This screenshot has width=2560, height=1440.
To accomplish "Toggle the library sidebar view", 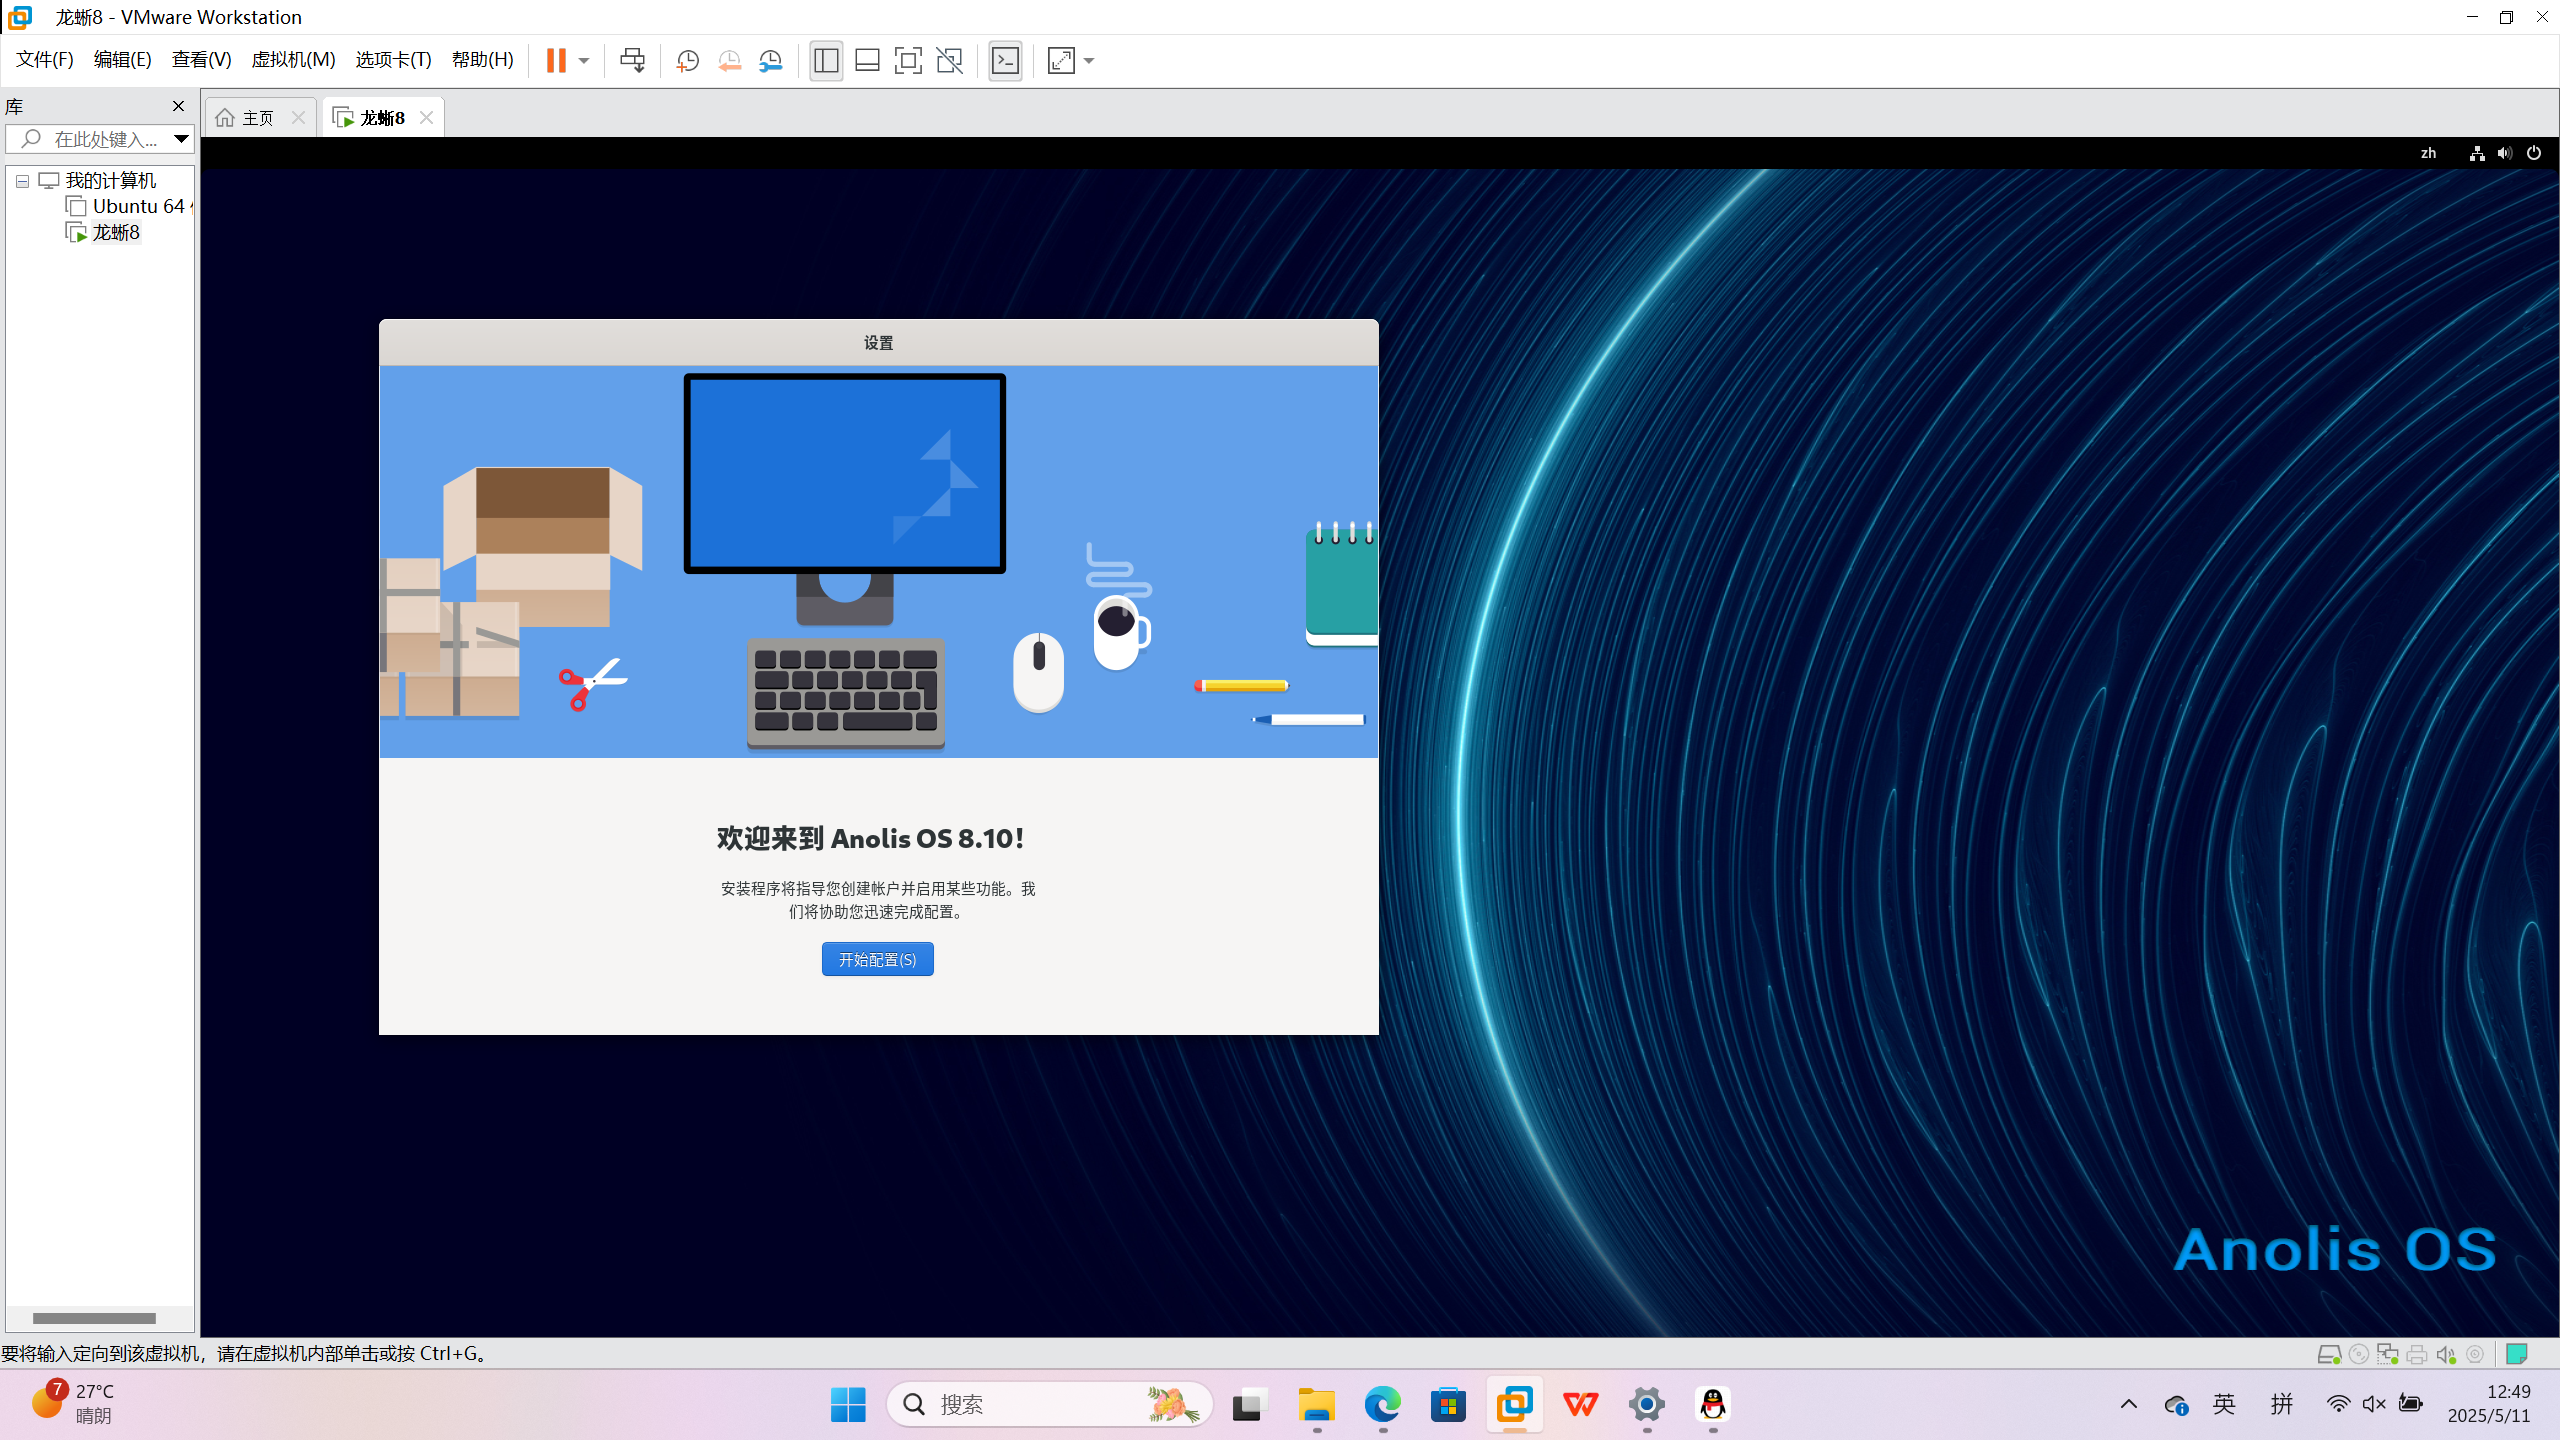I will [826, 61].
